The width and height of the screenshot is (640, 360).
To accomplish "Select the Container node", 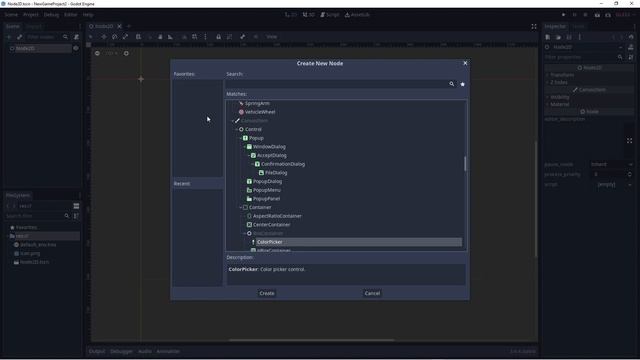I will 260,207.
